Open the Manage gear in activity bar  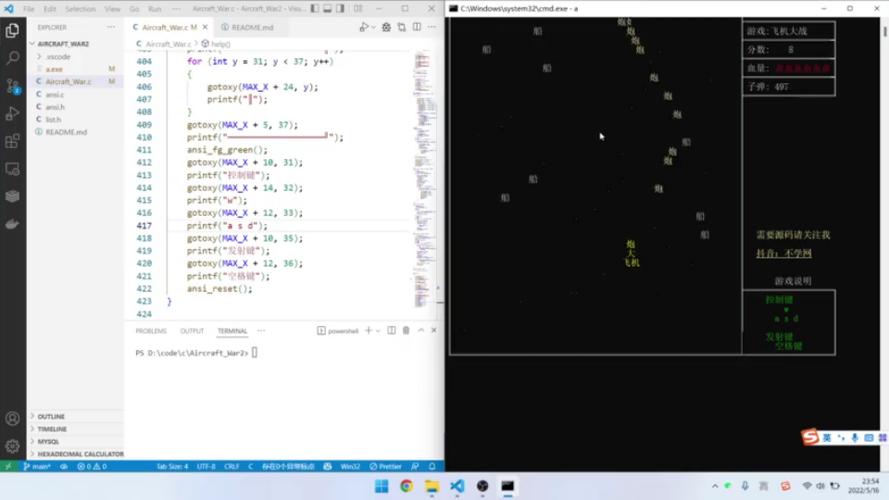point(12,446)
